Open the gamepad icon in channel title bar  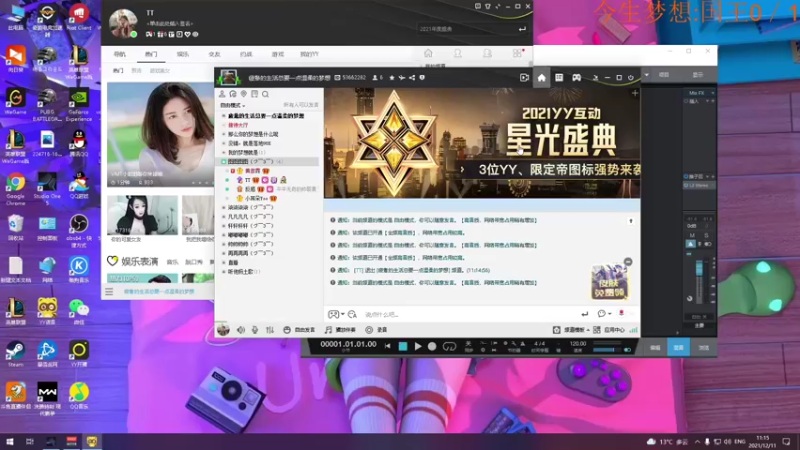(577, 78)
